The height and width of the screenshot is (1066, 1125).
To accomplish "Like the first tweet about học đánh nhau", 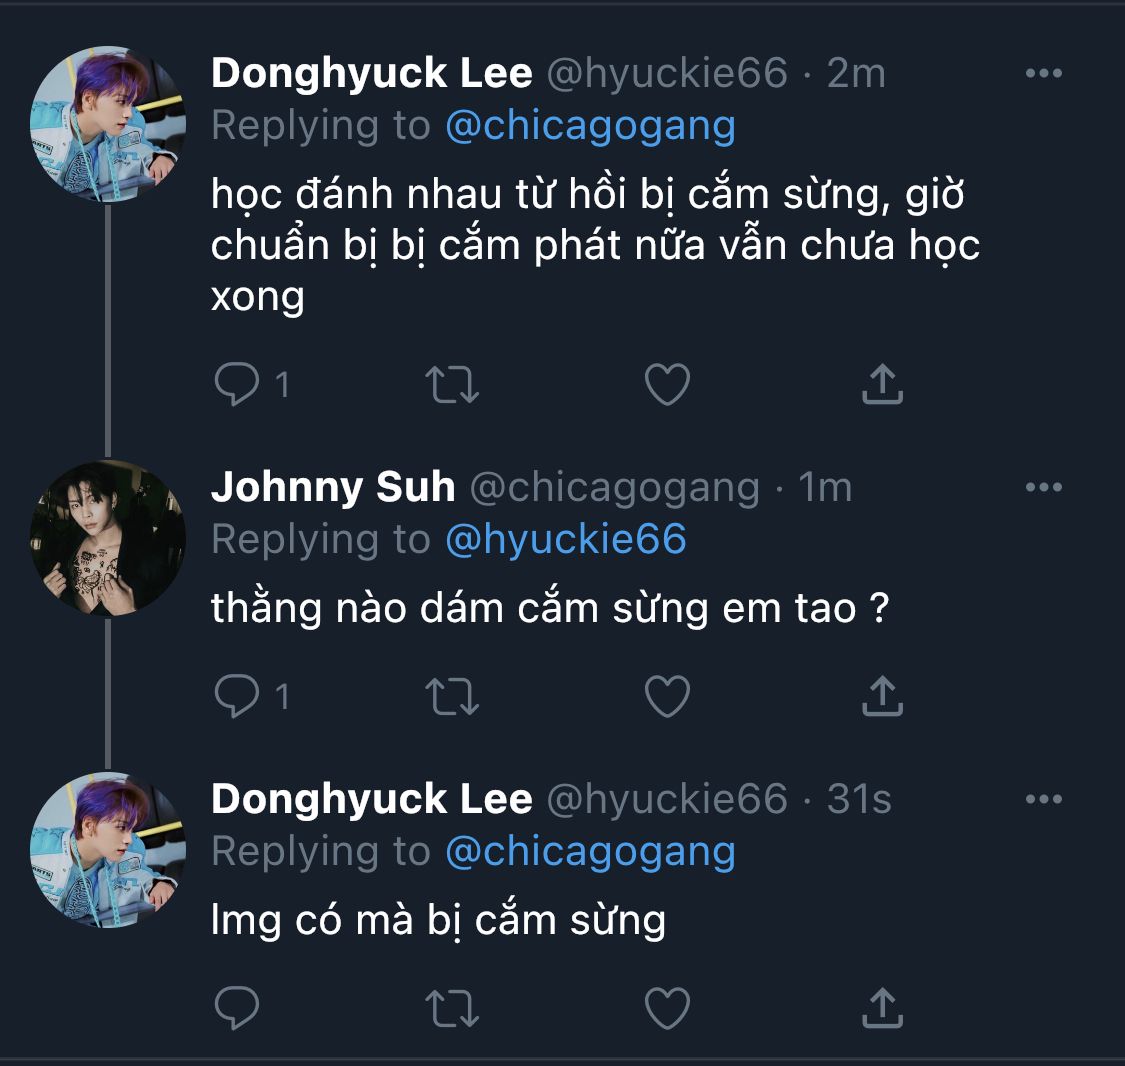I will (667, 384).
